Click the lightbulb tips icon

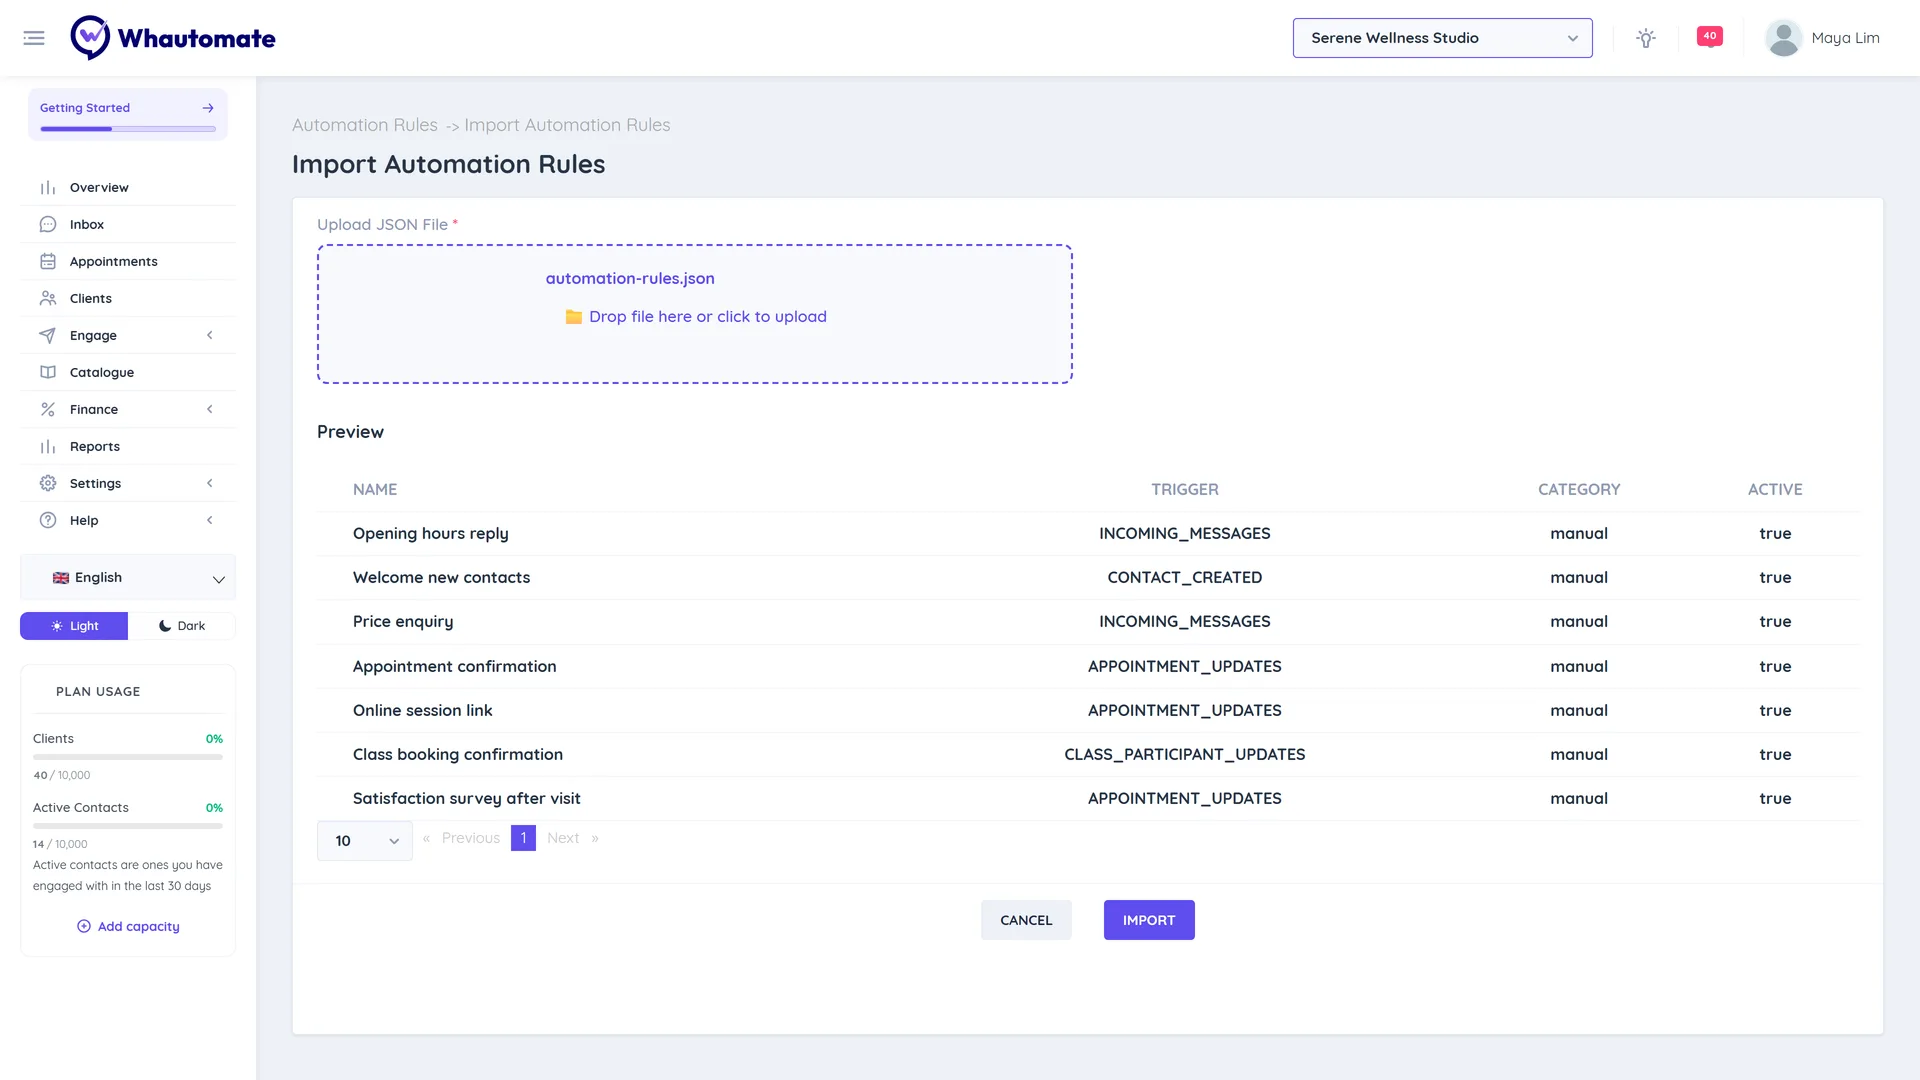[x=1646, y=38]
